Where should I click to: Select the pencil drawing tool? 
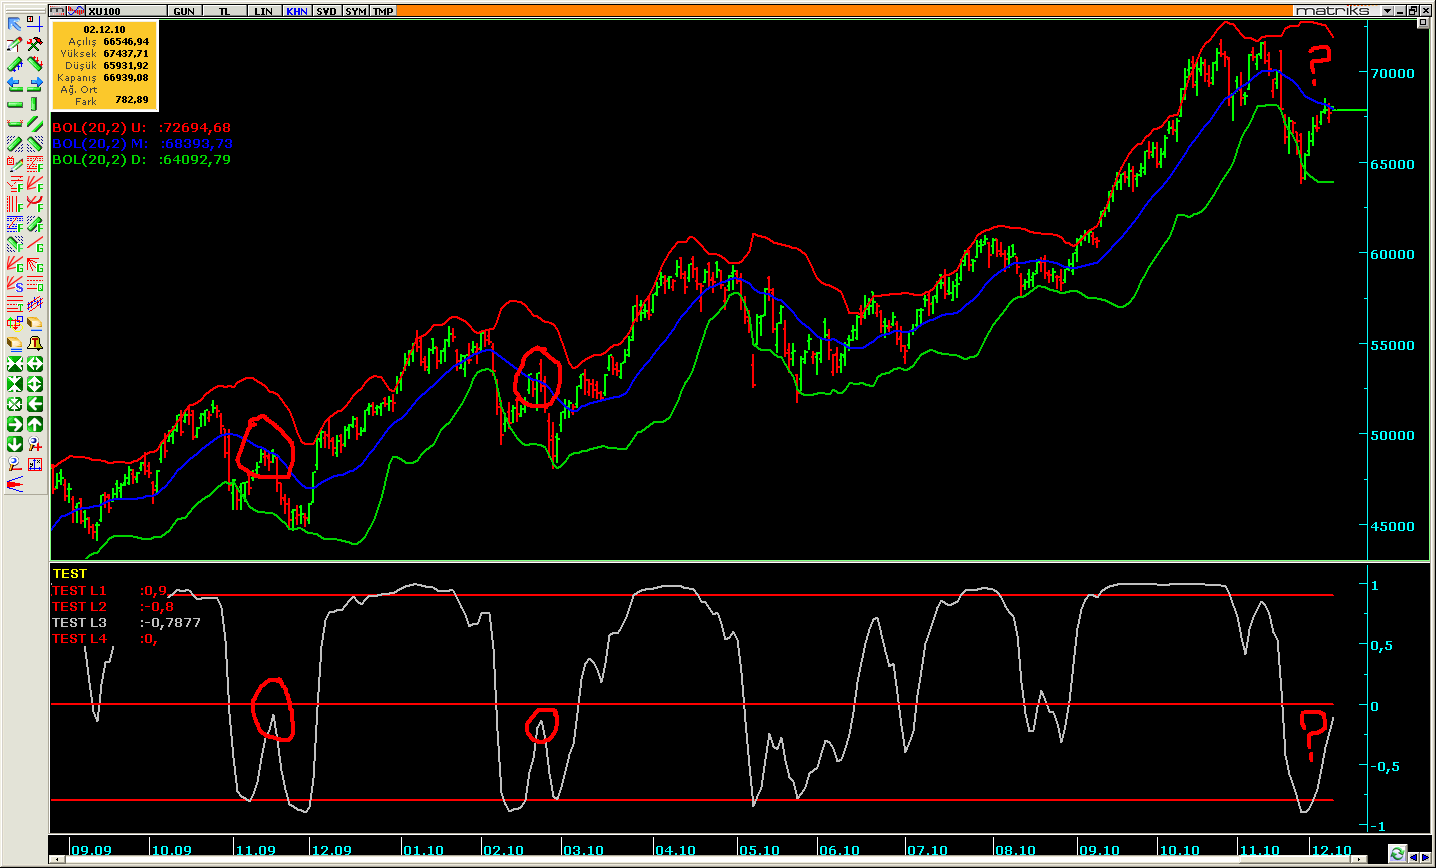tap(14, 44)
